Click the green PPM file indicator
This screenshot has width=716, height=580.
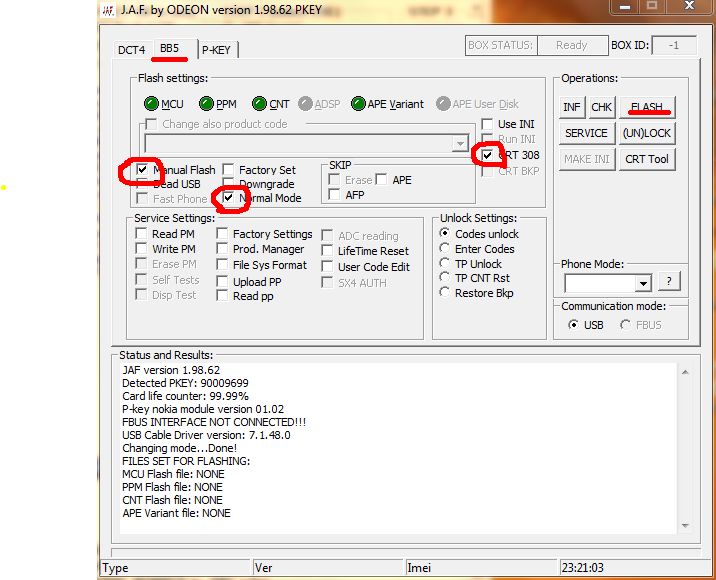point(206,104)
